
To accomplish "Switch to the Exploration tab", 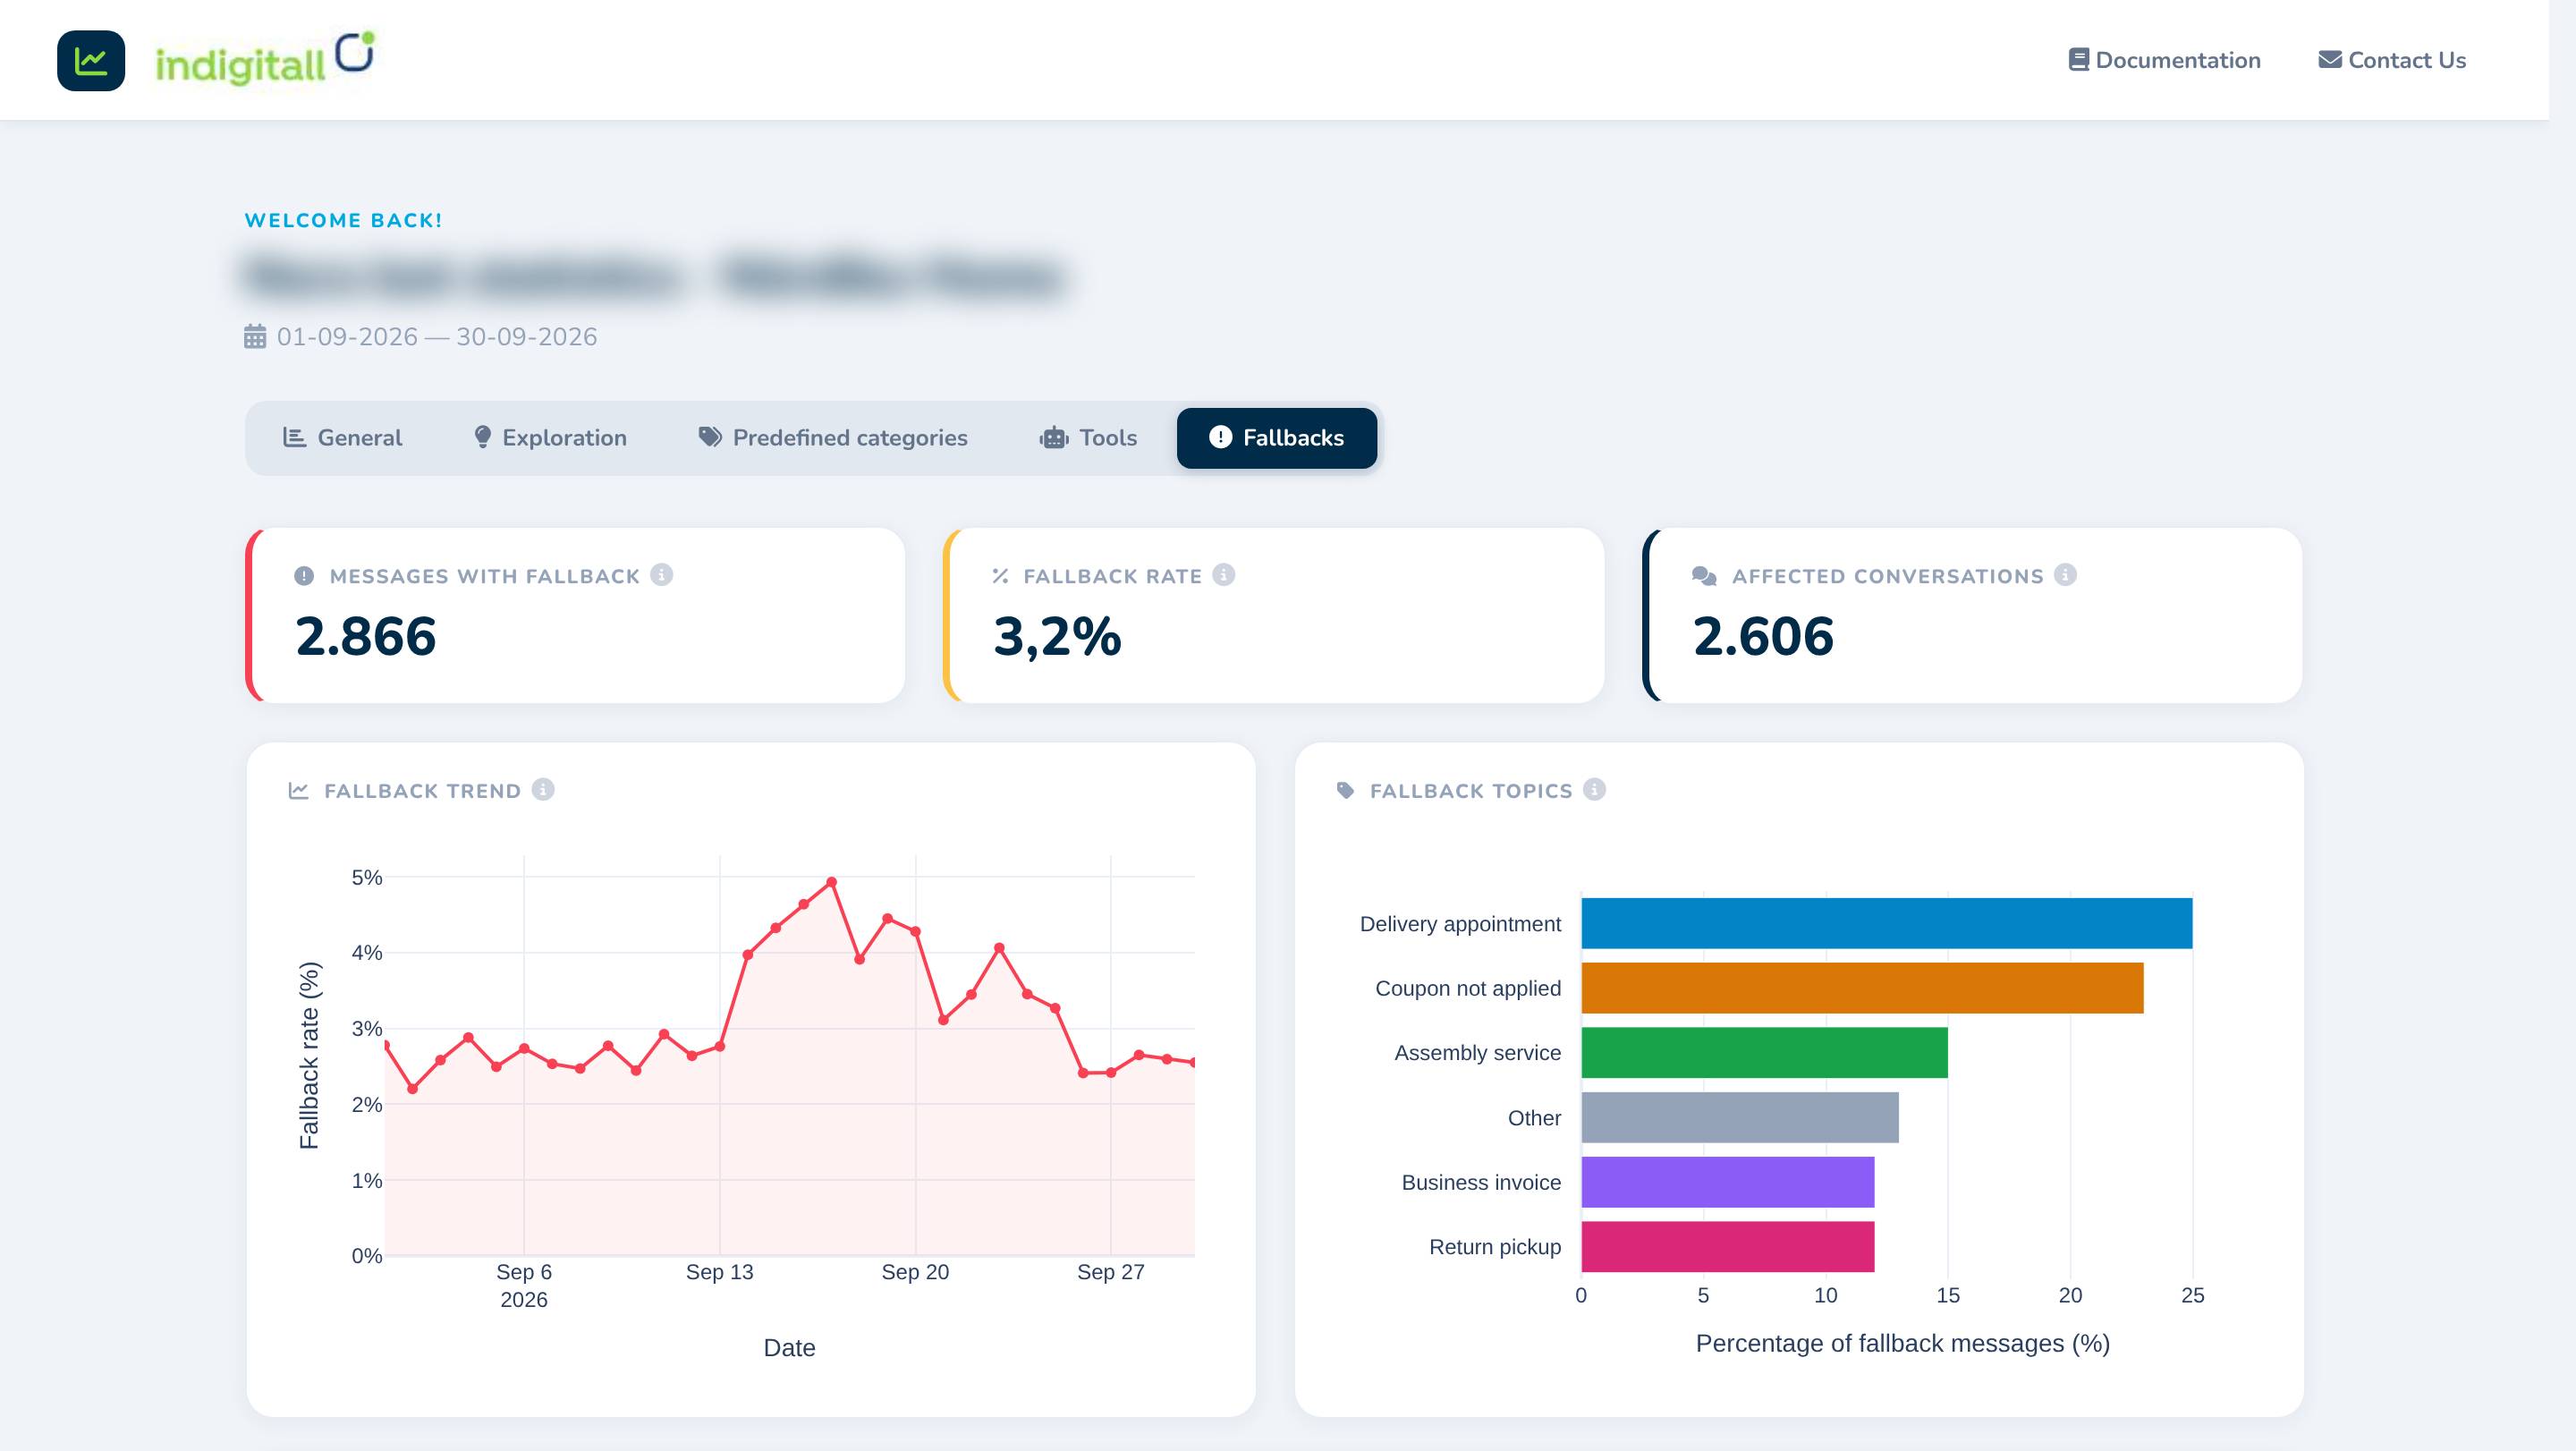I will click(550, 438).
